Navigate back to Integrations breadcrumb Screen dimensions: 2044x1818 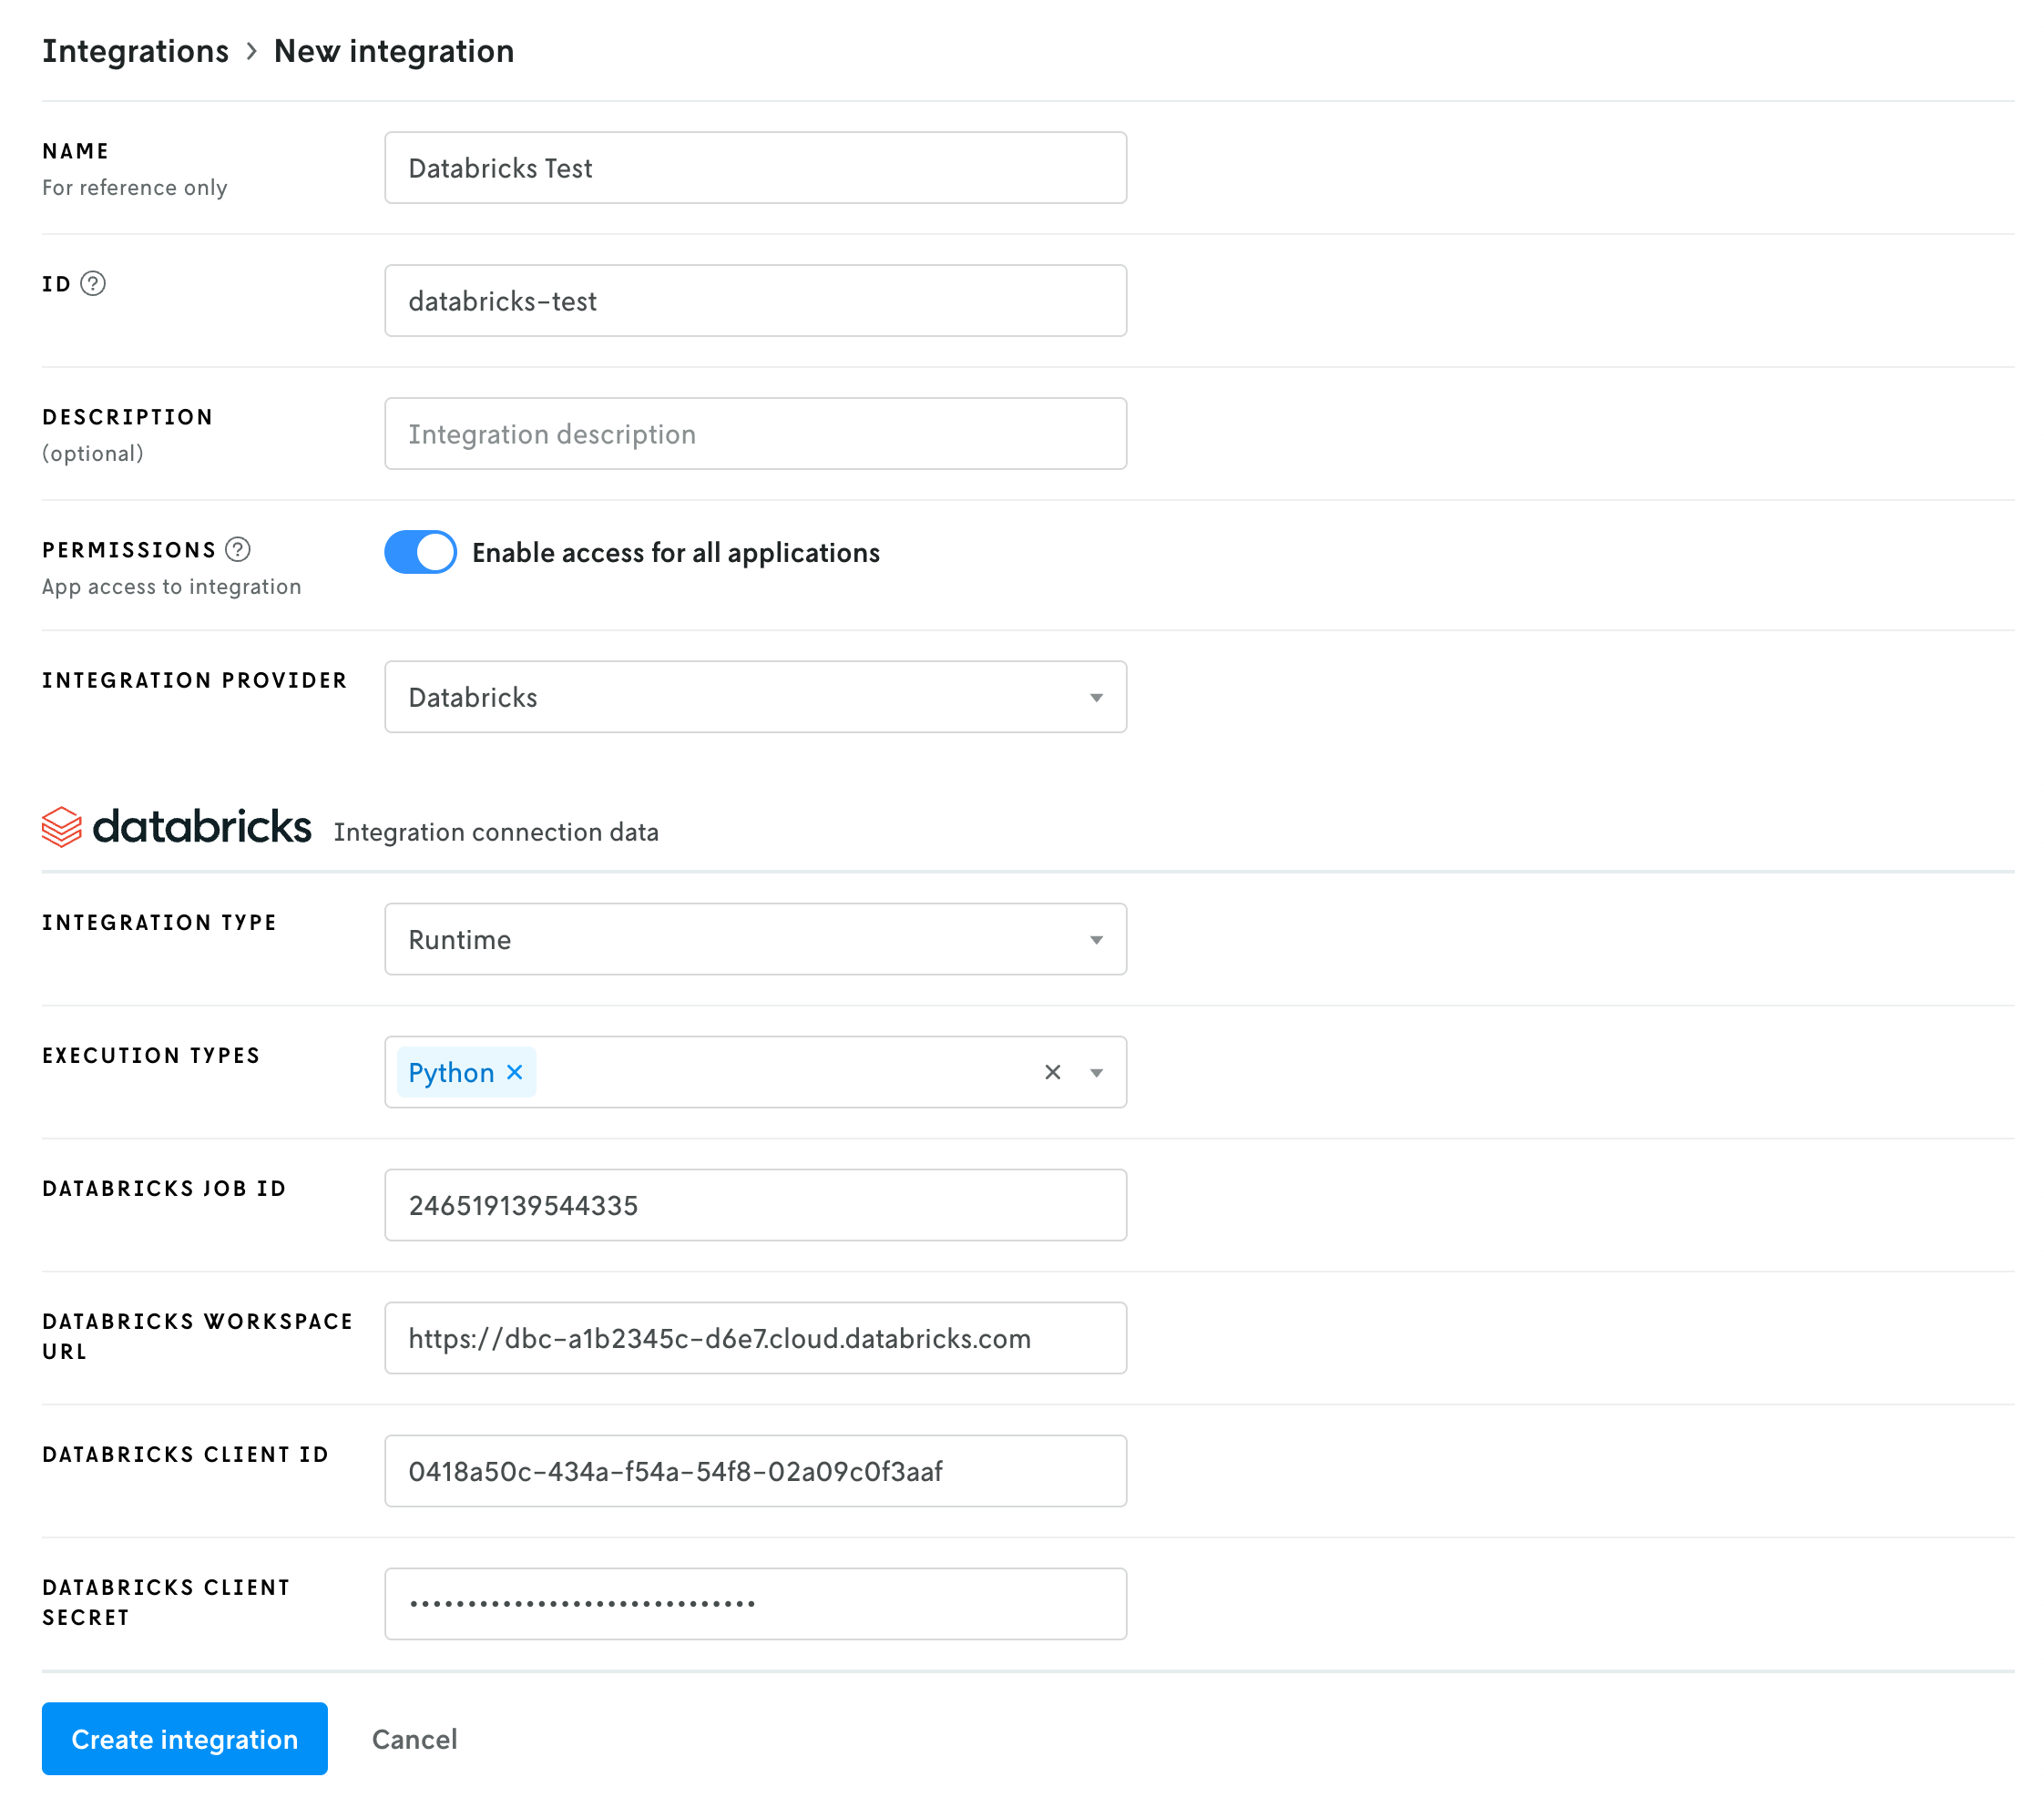click(136, 50)
